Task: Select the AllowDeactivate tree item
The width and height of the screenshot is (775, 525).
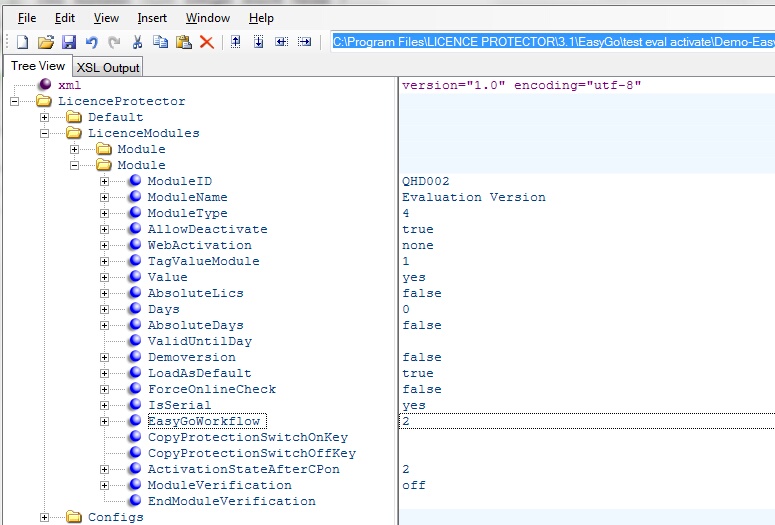Action: [x=207, y=229]
